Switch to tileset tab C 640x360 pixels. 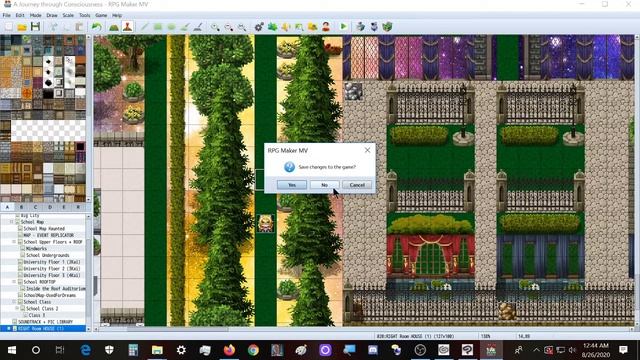36,207
